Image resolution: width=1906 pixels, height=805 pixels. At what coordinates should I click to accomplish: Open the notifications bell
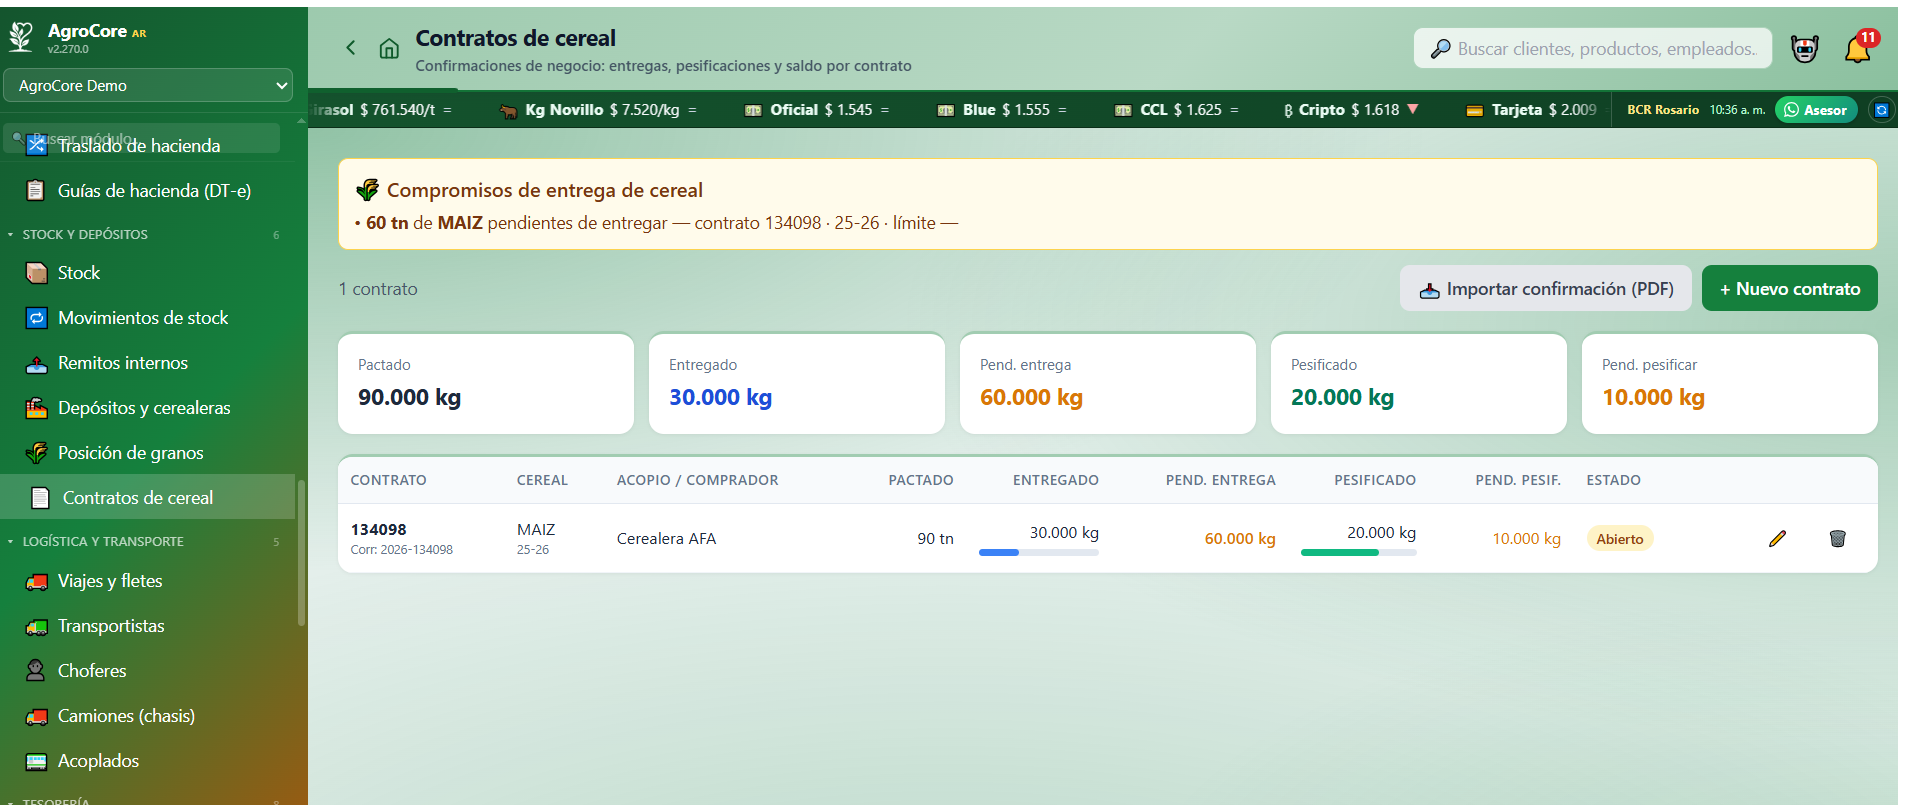pos(1857,48)
